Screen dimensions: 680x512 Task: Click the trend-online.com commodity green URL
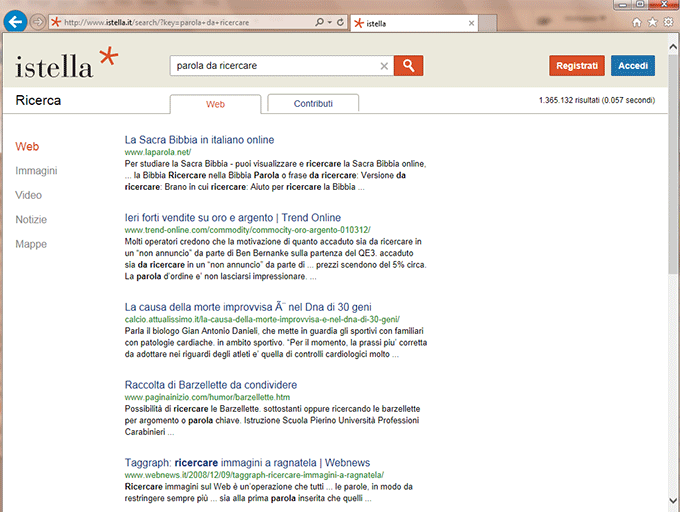(248, 230)
